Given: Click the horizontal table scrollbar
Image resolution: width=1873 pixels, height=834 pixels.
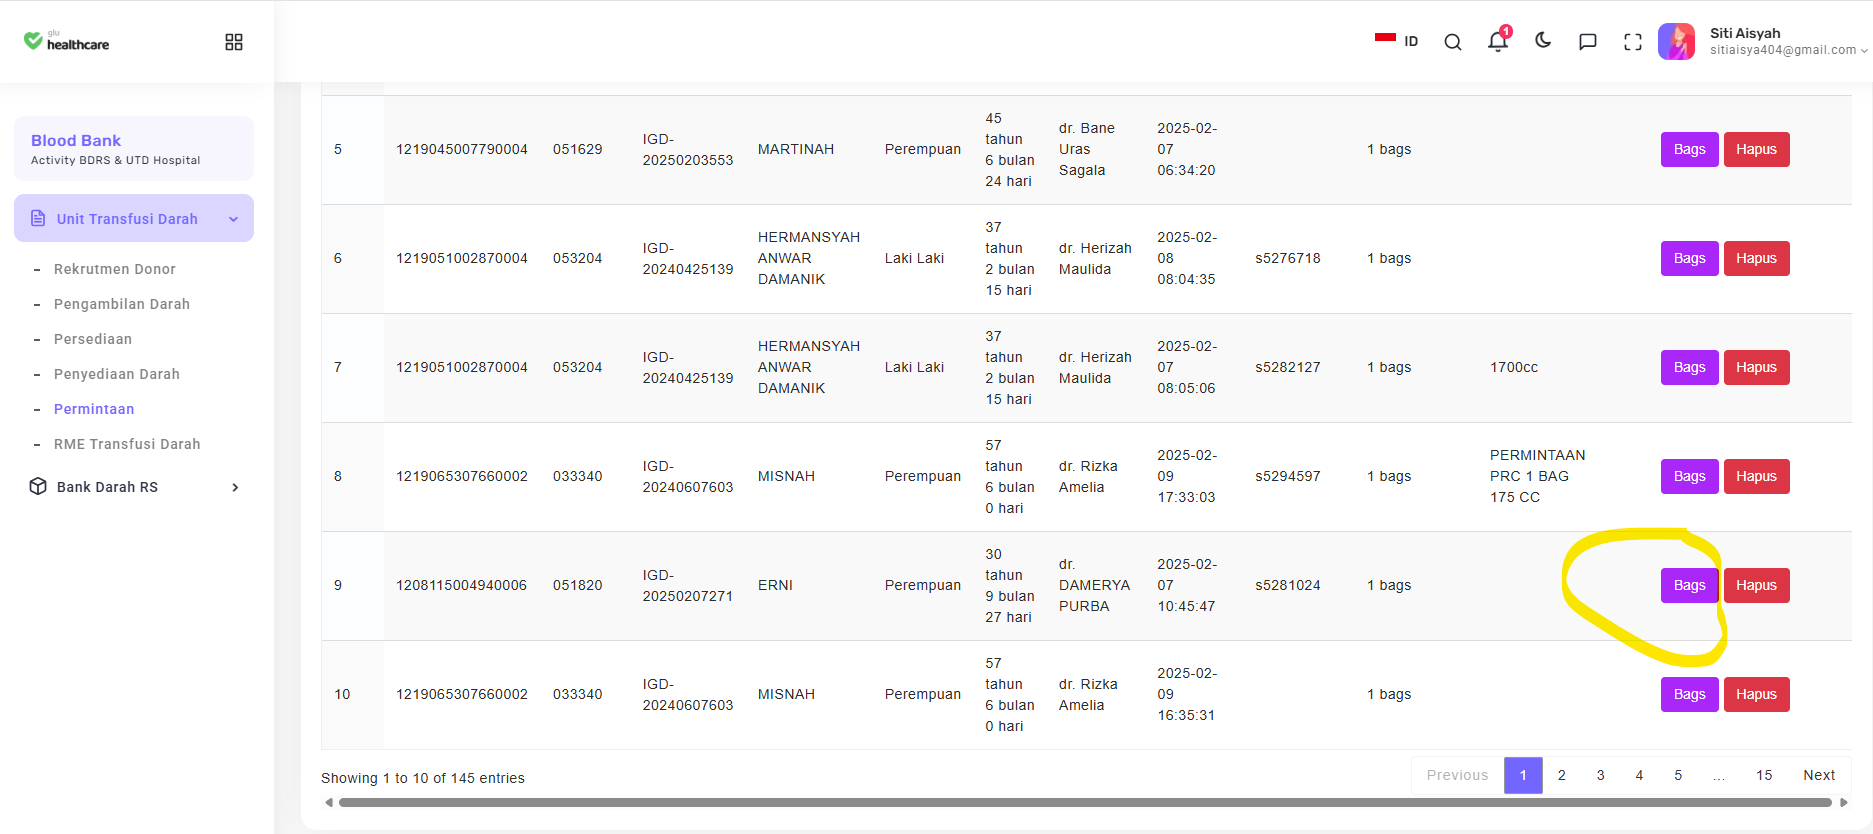Looking at the screenshot, I should 1085,802.
